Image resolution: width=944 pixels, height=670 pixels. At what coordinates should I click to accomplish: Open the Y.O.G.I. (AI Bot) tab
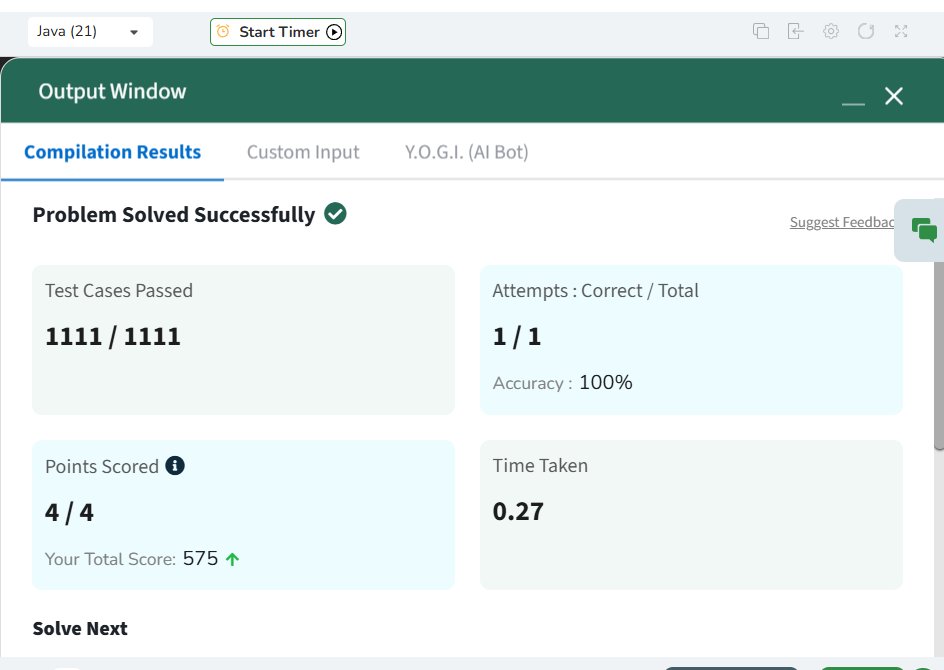click(x=466, y=152)
